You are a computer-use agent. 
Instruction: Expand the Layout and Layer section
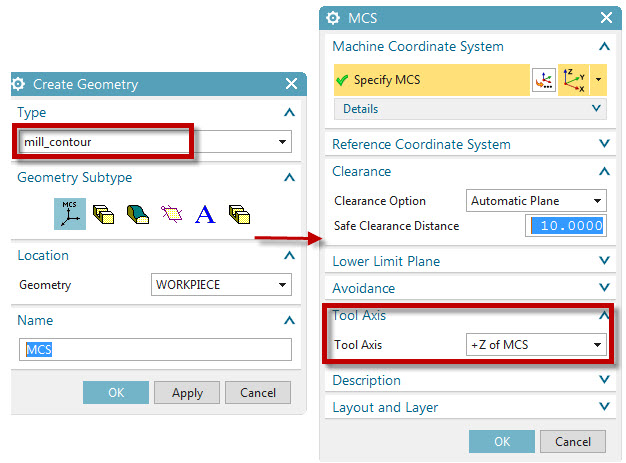604,407
